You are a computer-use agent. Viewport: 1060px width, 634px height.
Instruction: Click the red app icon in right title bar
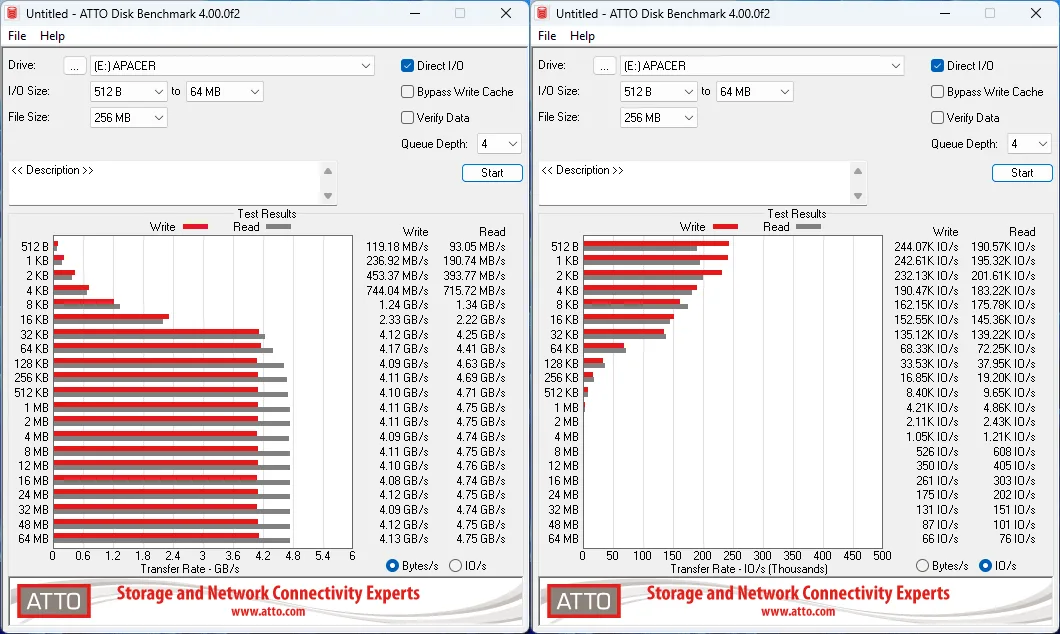(x=542, y=13)
